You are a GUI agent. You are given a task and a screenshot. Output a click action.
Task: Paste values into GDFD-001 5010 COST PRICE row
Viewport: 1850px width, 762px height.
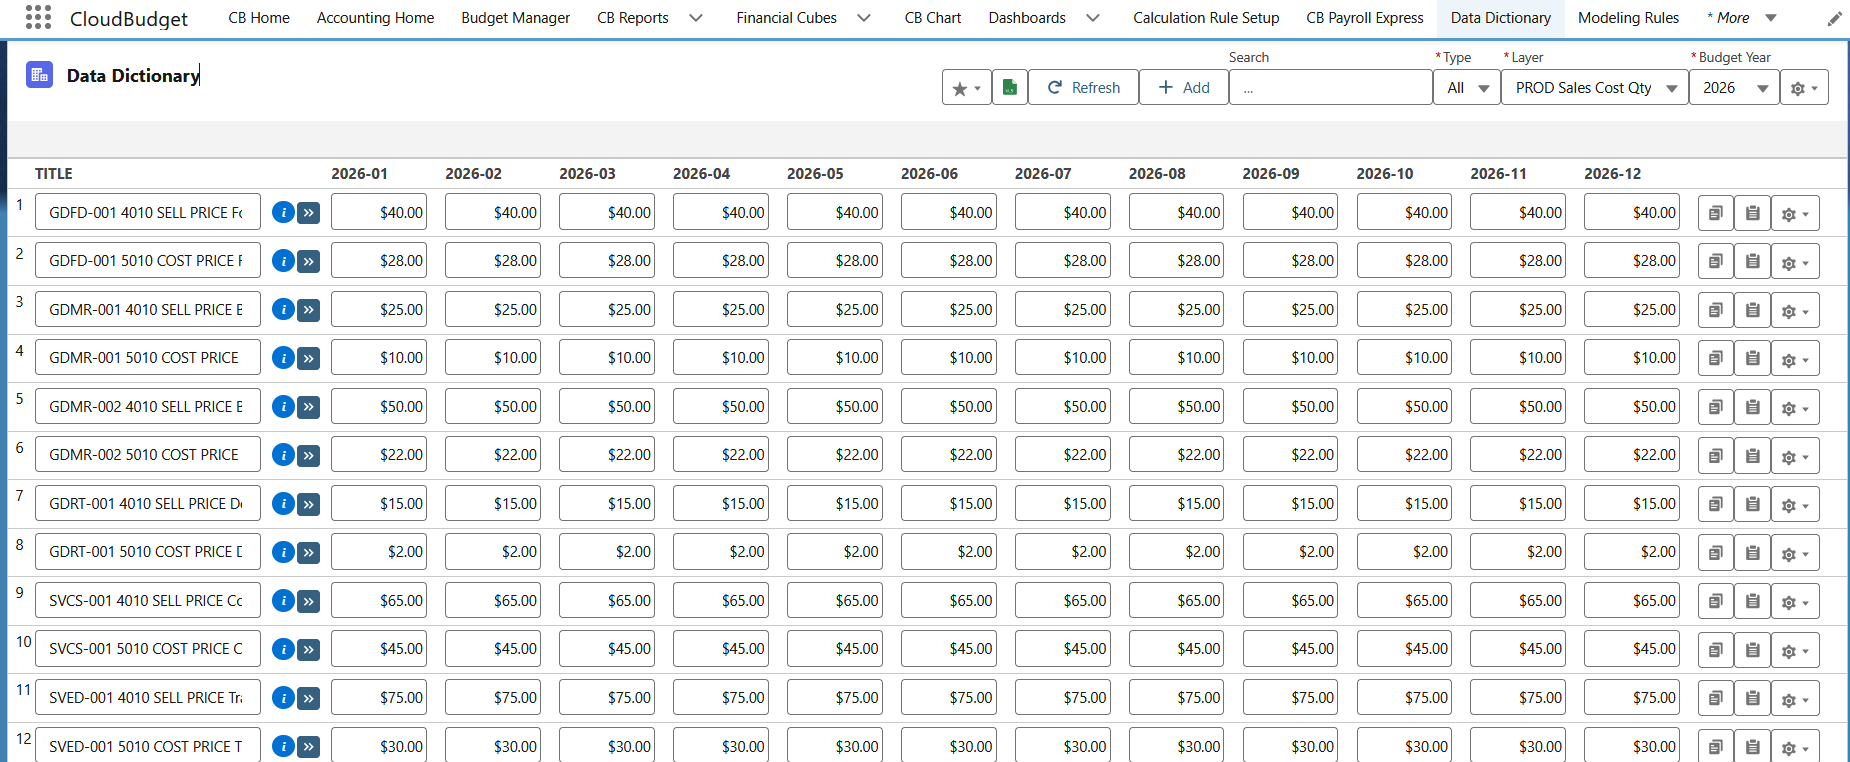coord(1752,261)
